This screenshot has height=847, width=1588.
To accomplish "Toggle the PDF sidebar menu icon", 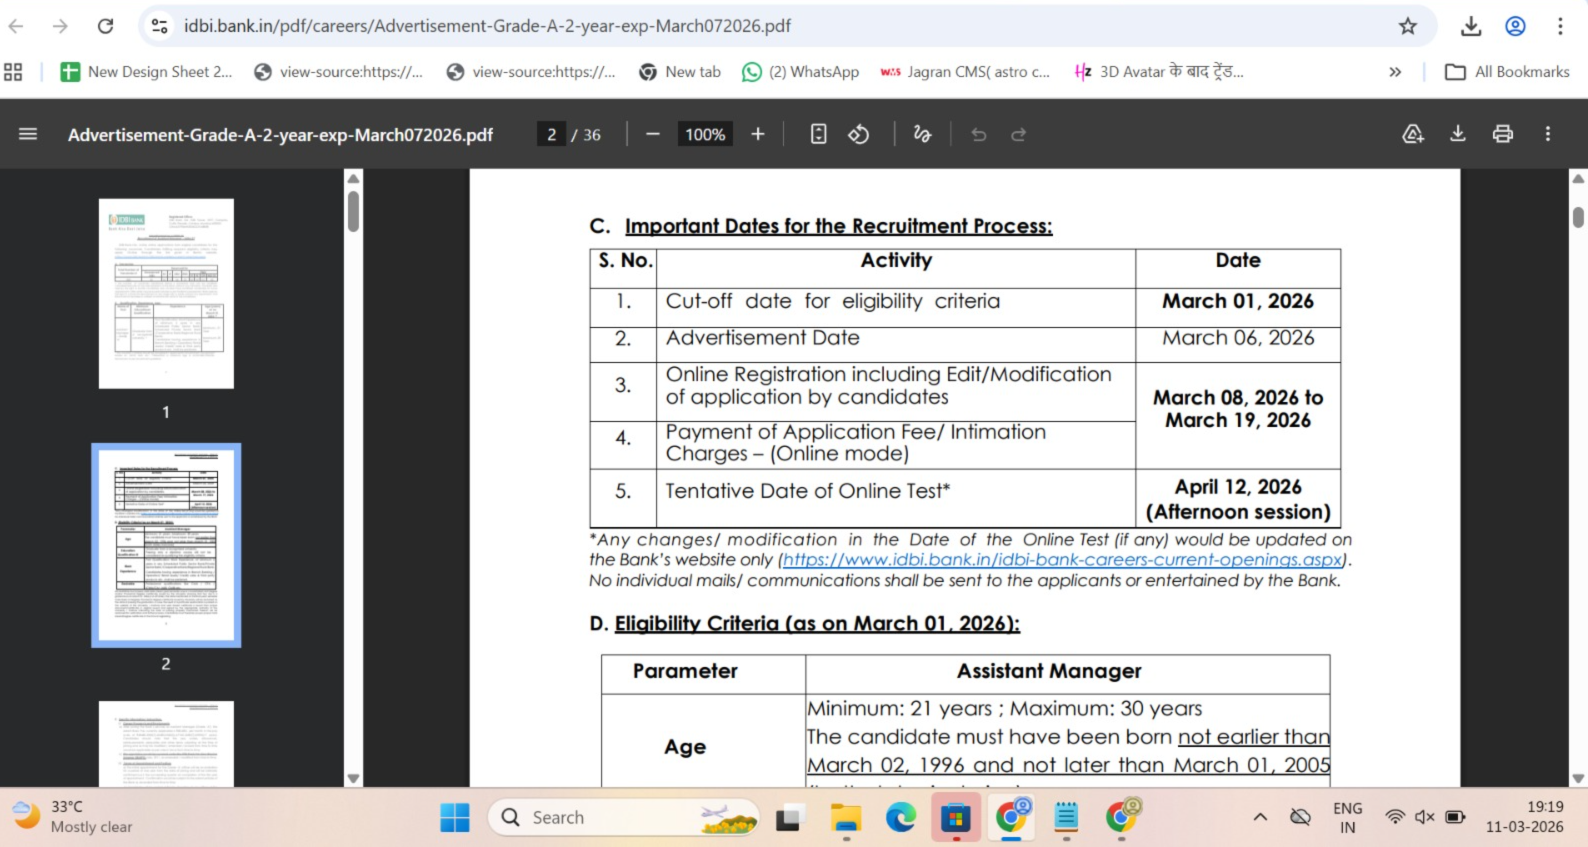I will [28, 134].
